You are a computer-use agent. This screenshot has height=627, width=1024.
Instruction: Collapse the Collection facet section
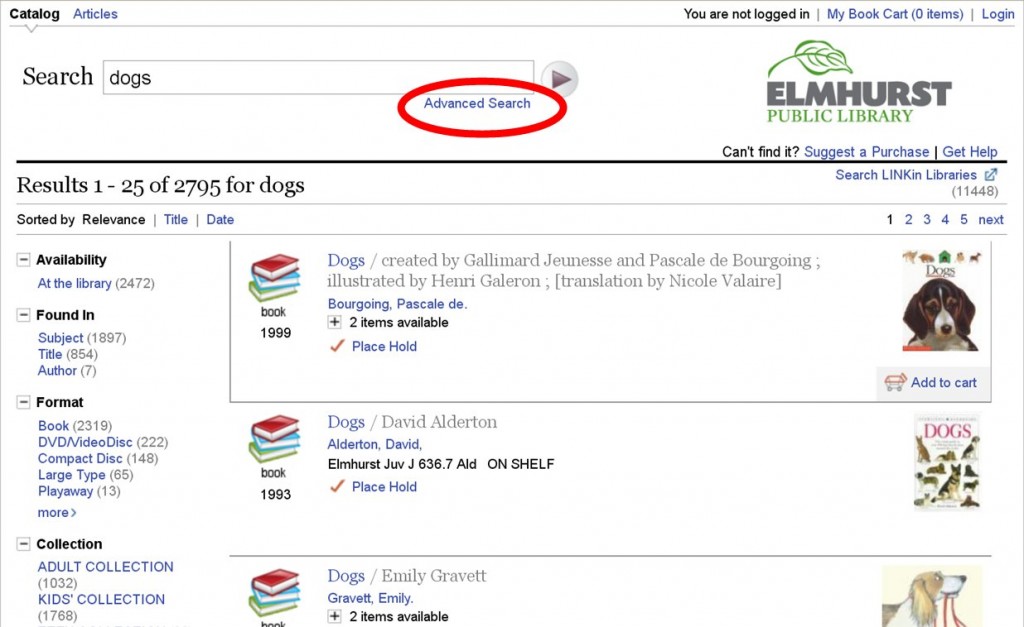[24, 543]
